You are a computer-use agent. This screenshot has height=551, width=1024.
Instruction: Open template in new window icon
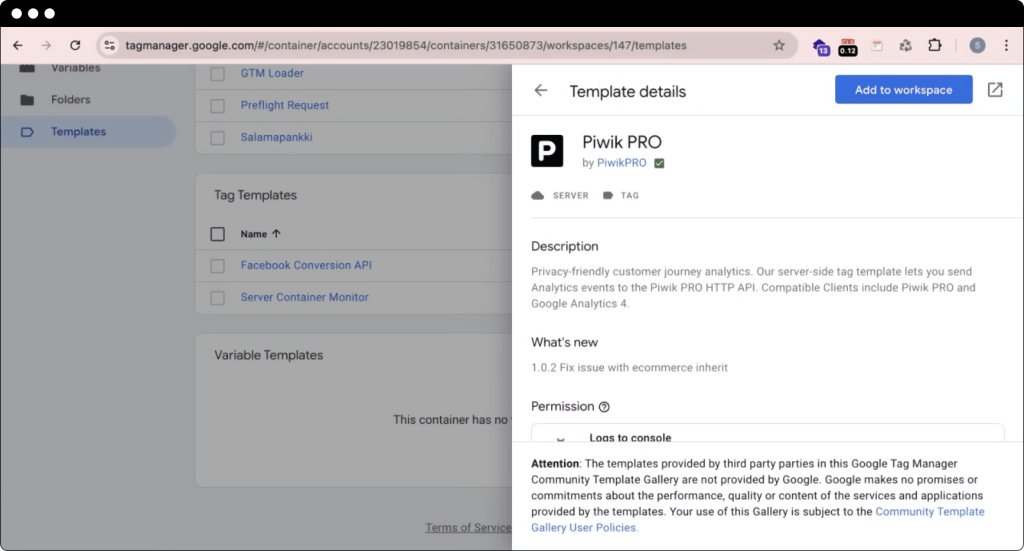[995, 90]
